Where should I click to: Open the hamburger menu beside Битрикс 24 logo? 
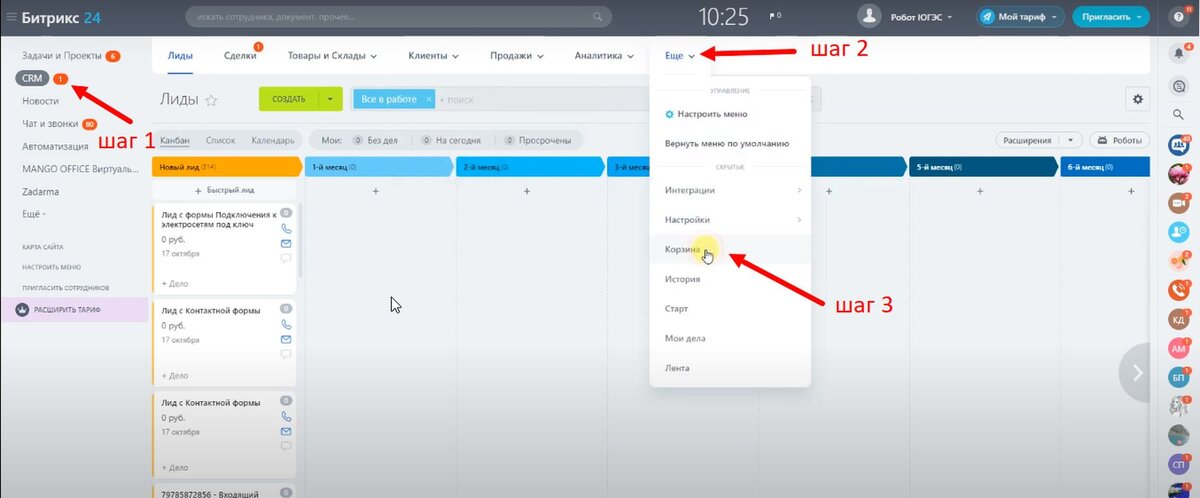tap(11, 17)
